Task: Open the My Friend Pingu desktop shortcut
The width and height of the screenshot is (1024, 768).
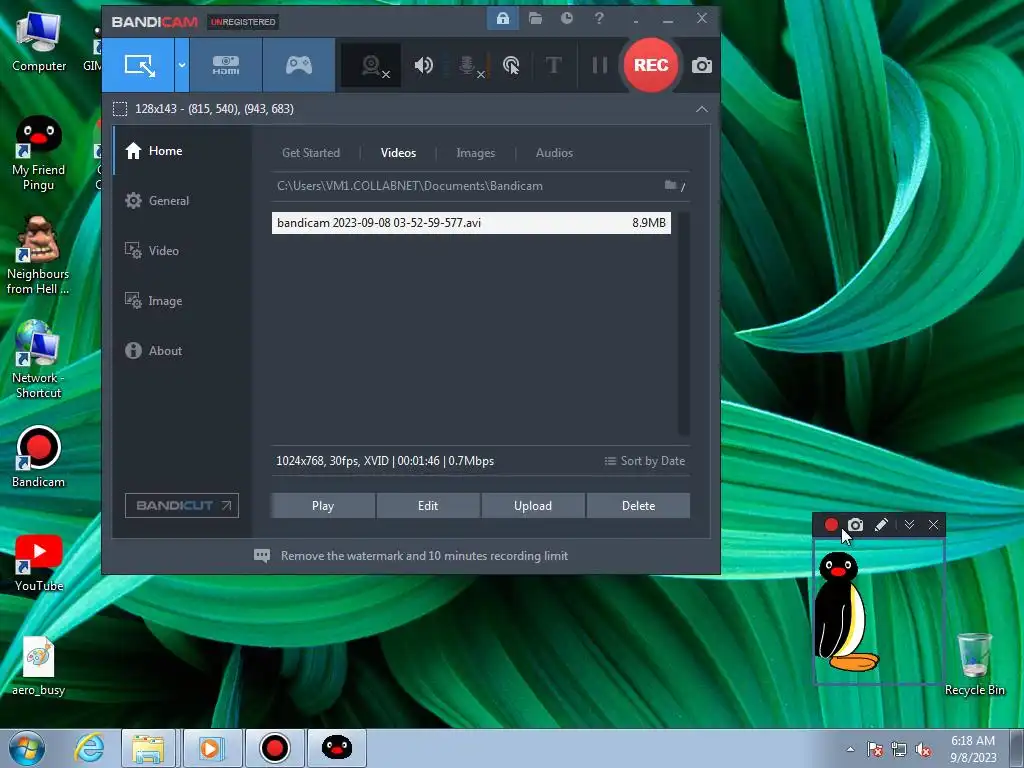Action: coord(39,153)
